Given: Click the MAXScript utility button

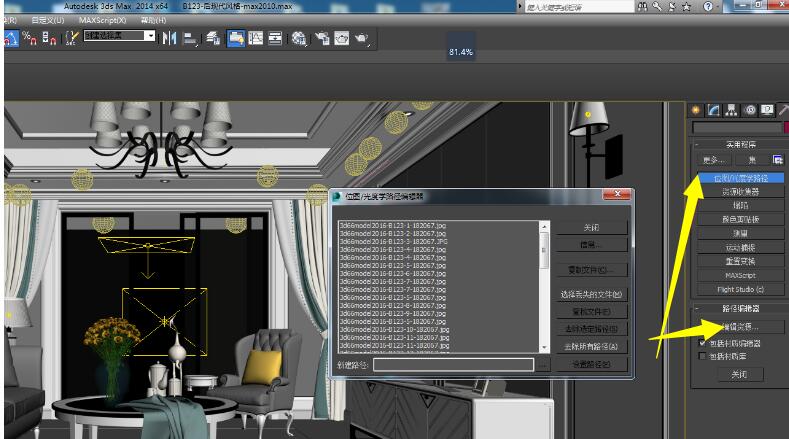Looking at the screenshot, I should tap(741, 275).
